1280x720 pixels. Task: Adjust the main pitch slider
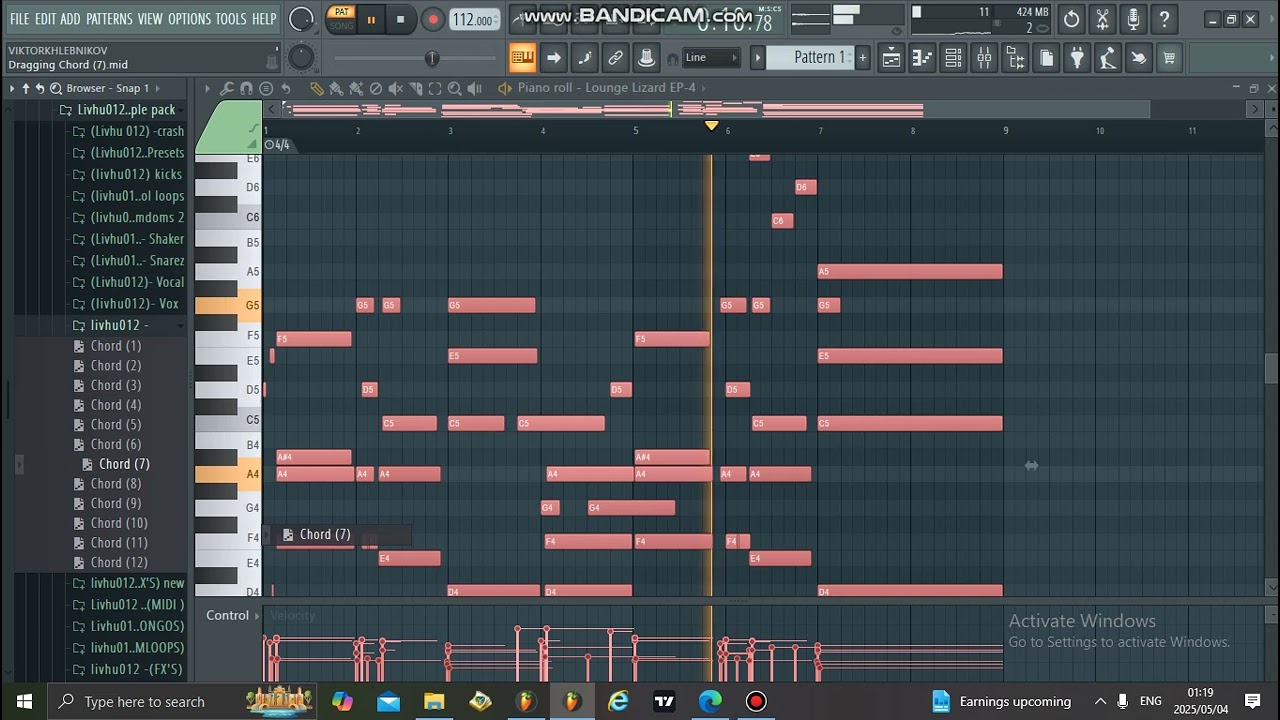(x=432, y=58)
